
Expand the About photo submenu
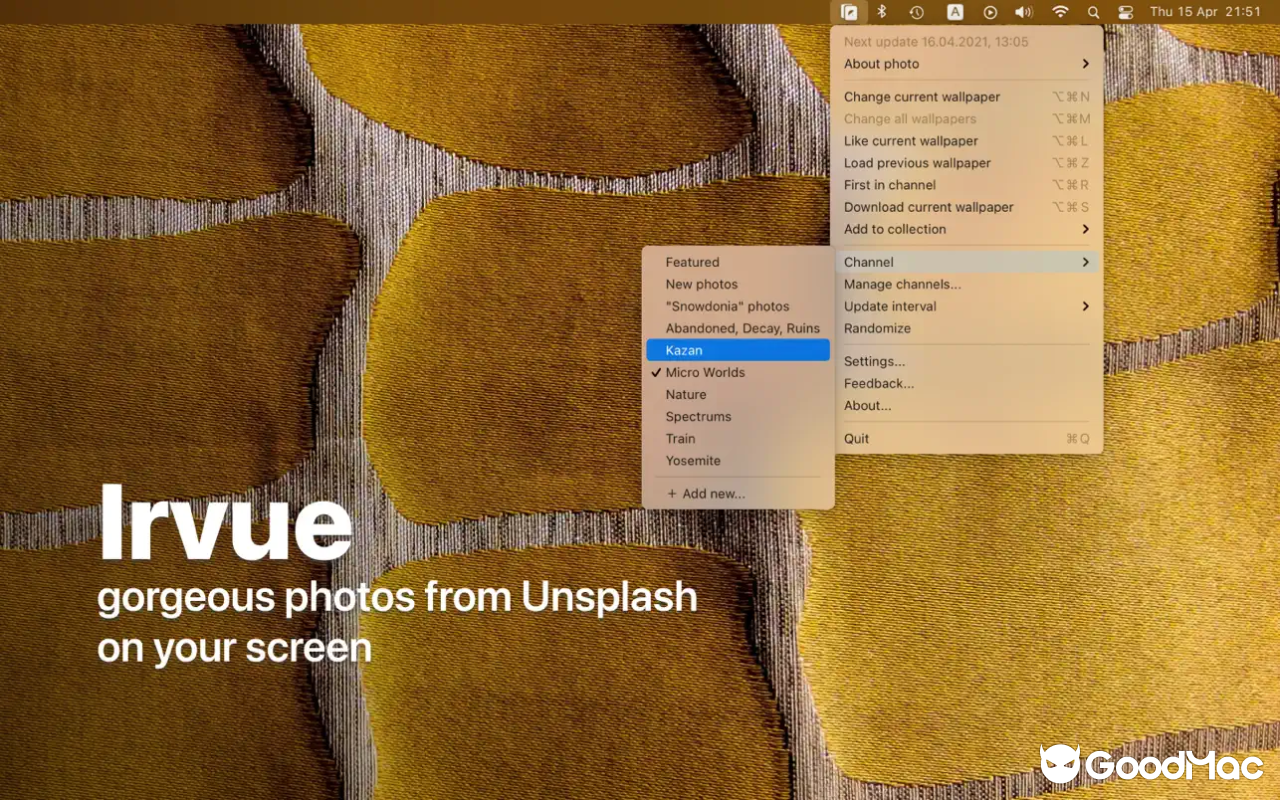coord(881,63)
